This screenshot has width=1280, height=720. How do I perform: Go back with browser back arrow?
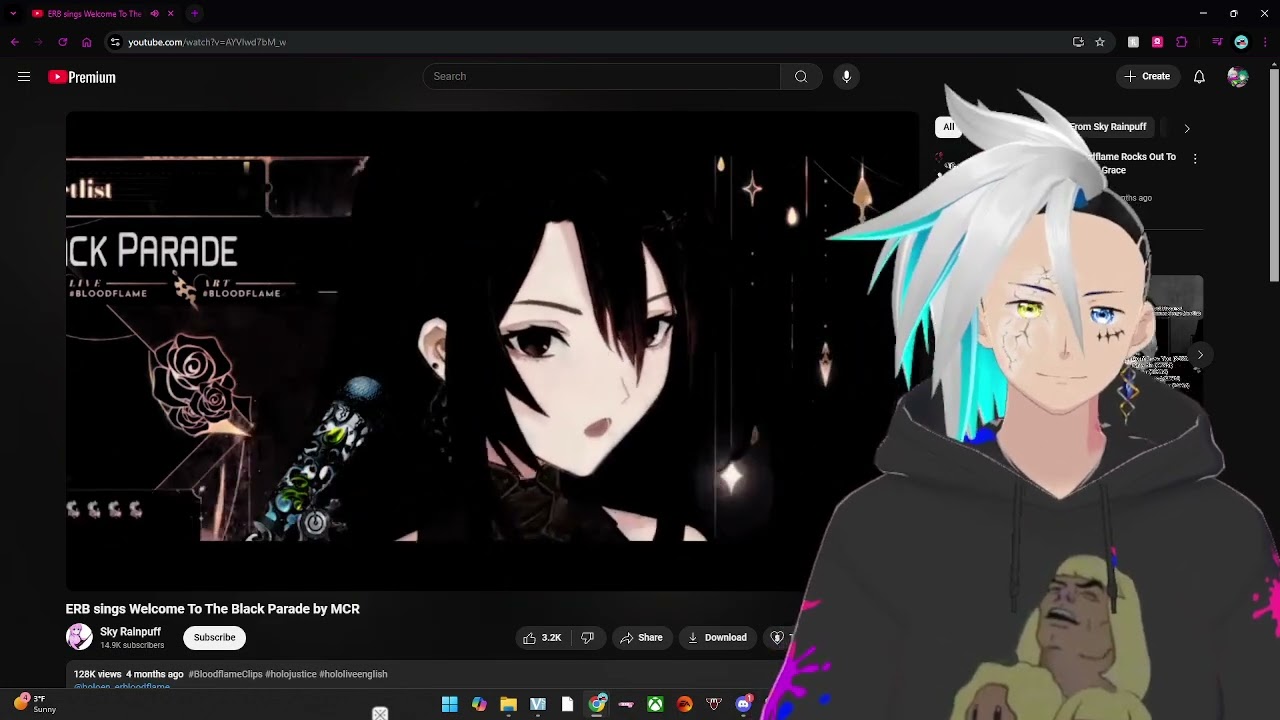pos(15,42)
